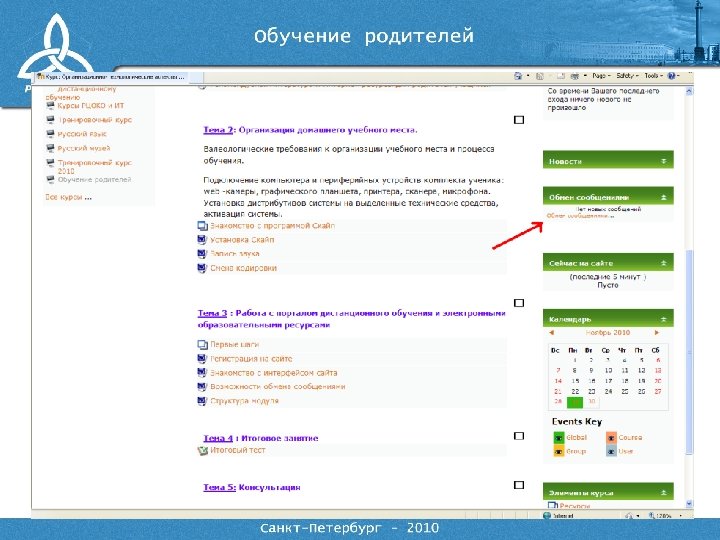Click resource icon for 'Структура модуля'
720x540 pixels.
point(202,401)
